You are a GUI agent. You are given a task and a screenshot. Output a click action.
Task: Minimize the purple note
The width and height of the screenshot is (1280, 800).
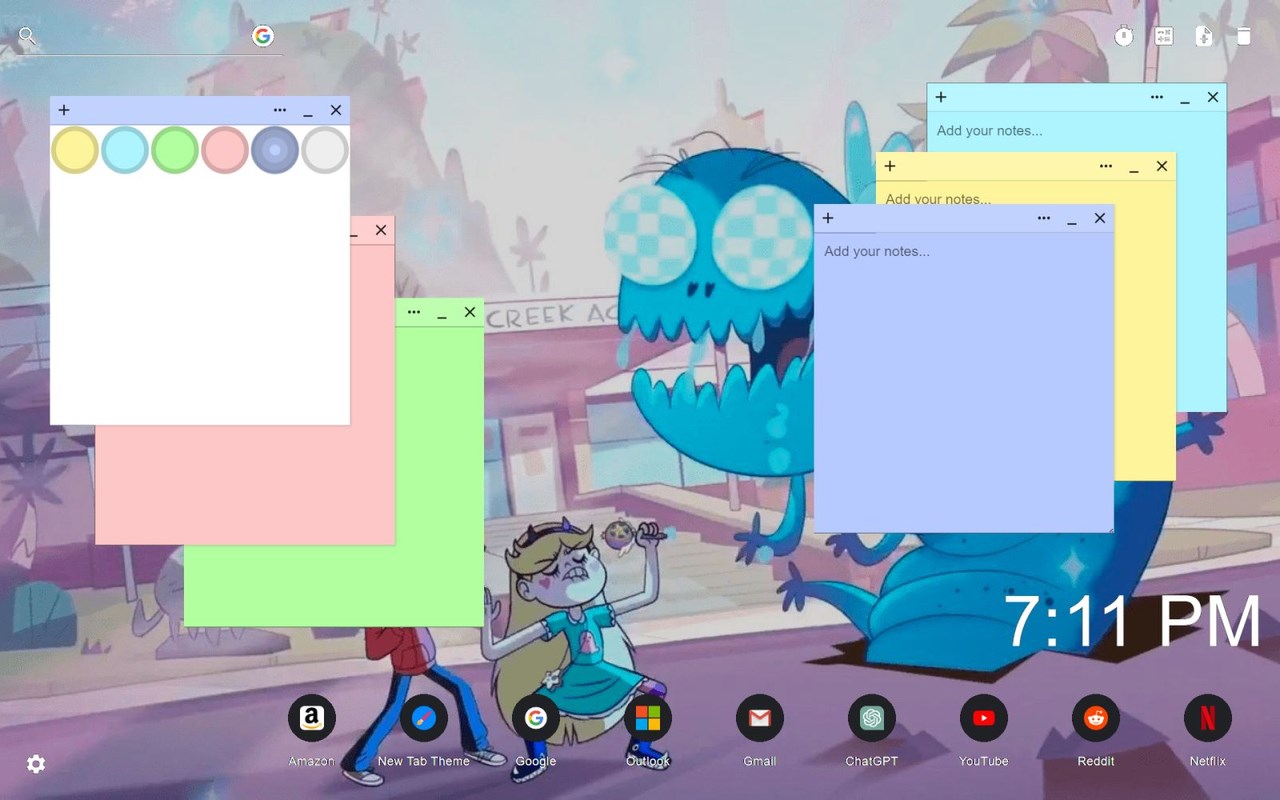pyautogui.click(x=1072, y=220)
